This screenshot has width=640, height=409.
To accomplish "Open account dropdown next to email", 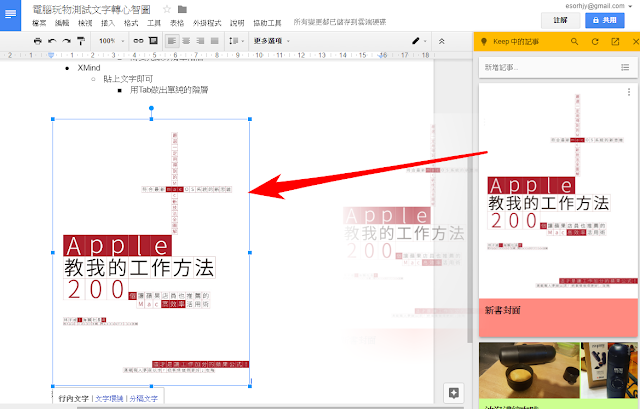I will pos(630,6).
